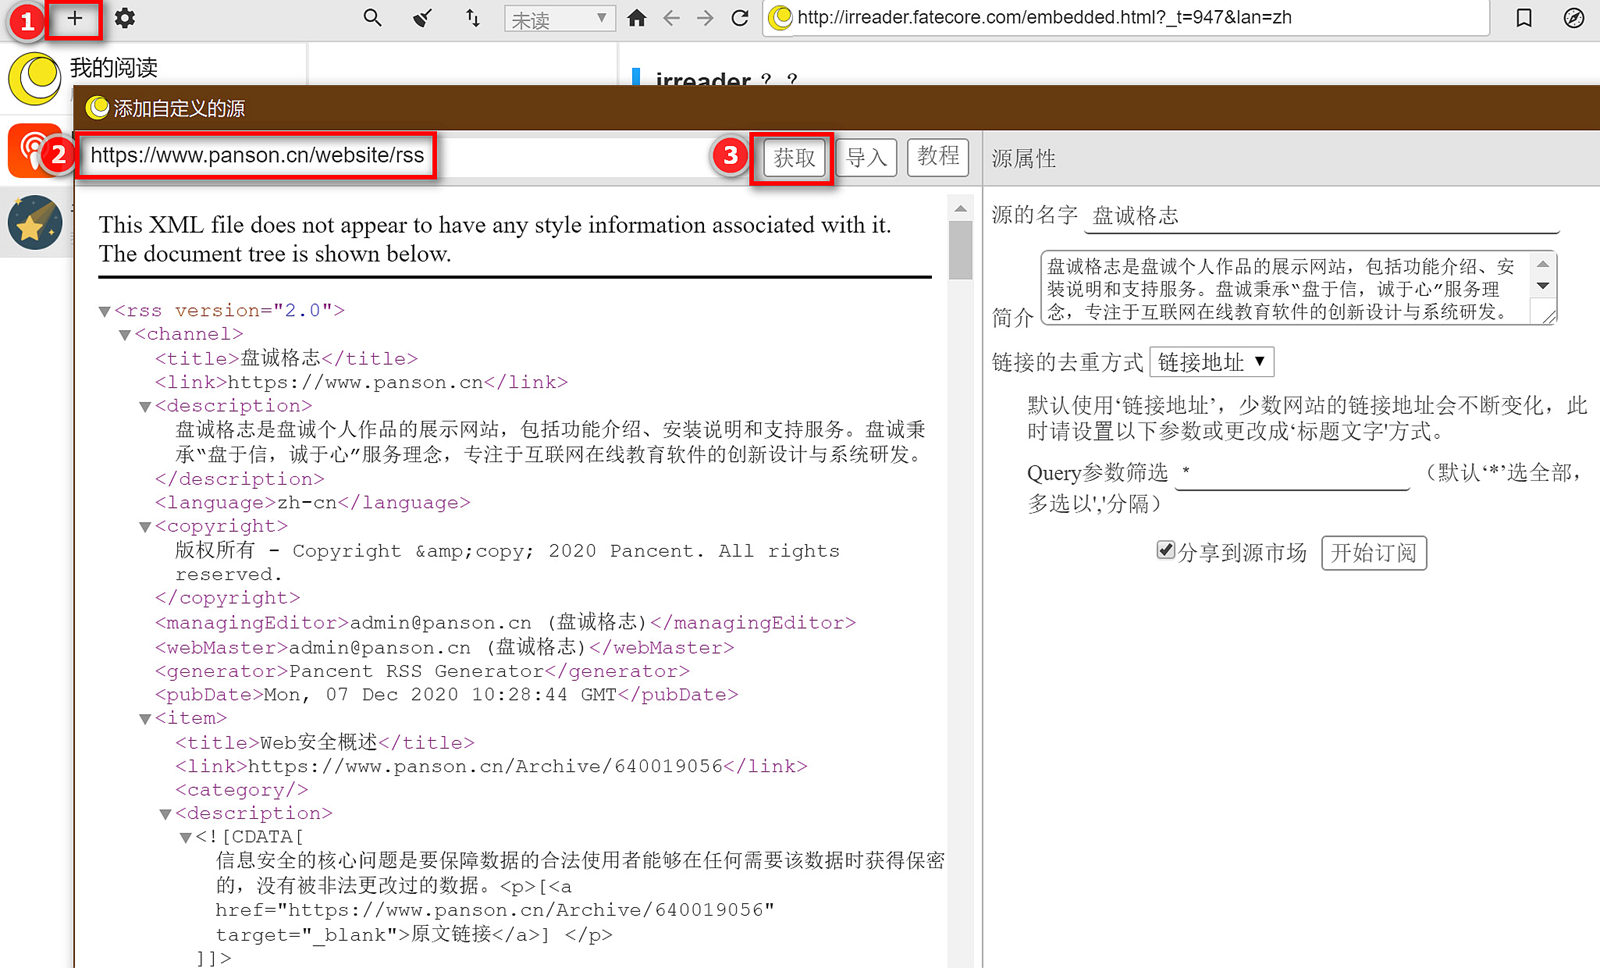Click textarea scroll-down arrow
The width and height of the screenshot is (1600, 968).
point(1543,286)
